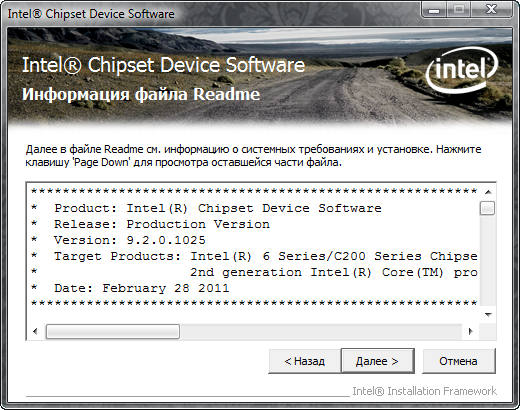
Task: Click the readme's scroll right arrow
Action: point(470,331)
